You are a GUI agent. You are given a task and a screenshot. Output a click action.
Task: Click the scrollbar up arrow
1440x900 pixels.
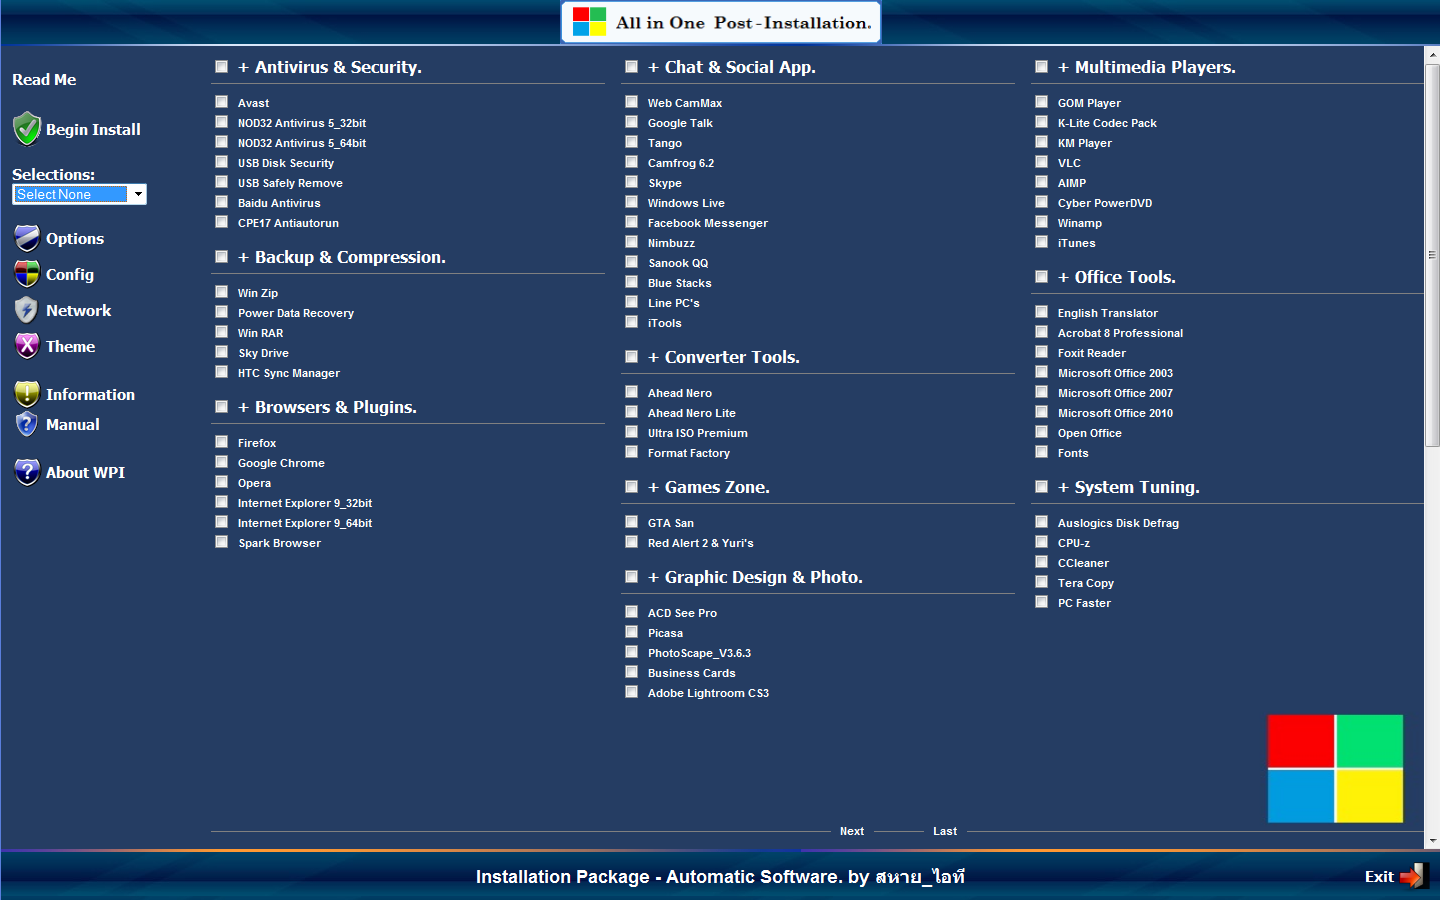[1432, 55]
